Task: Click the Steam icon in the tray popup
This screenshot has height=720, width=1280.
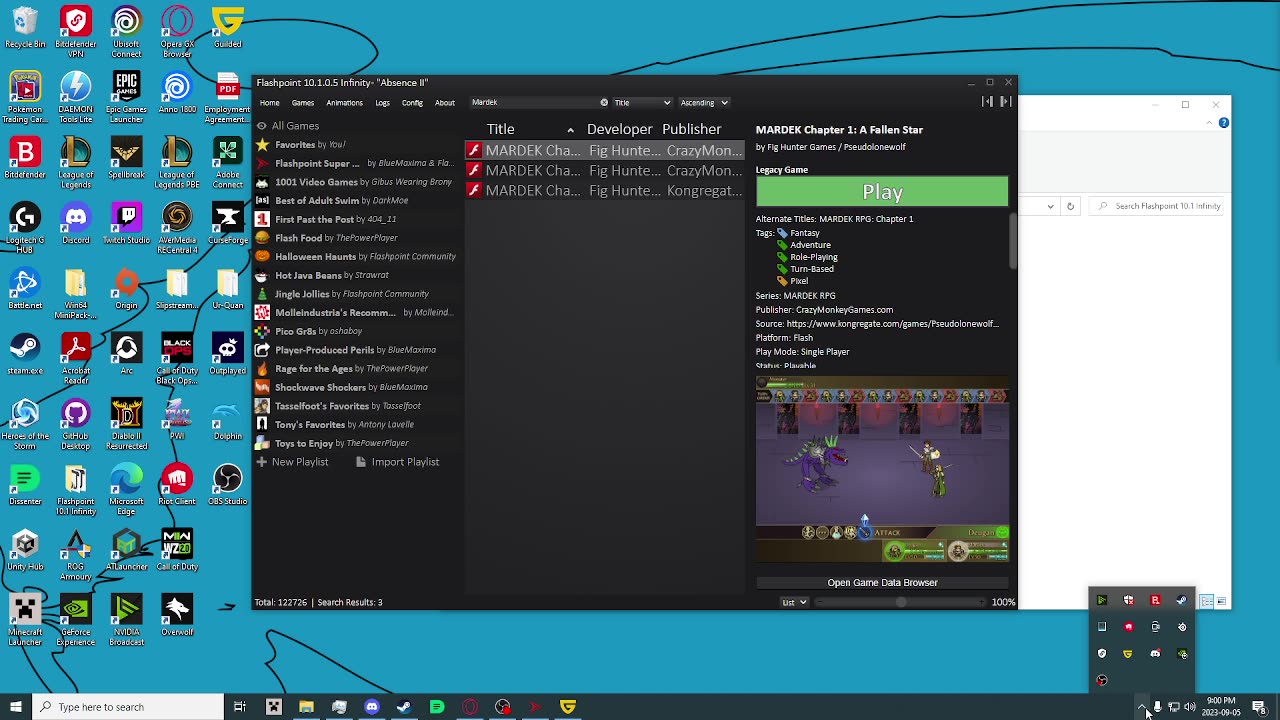Action: coord(1182,600)
